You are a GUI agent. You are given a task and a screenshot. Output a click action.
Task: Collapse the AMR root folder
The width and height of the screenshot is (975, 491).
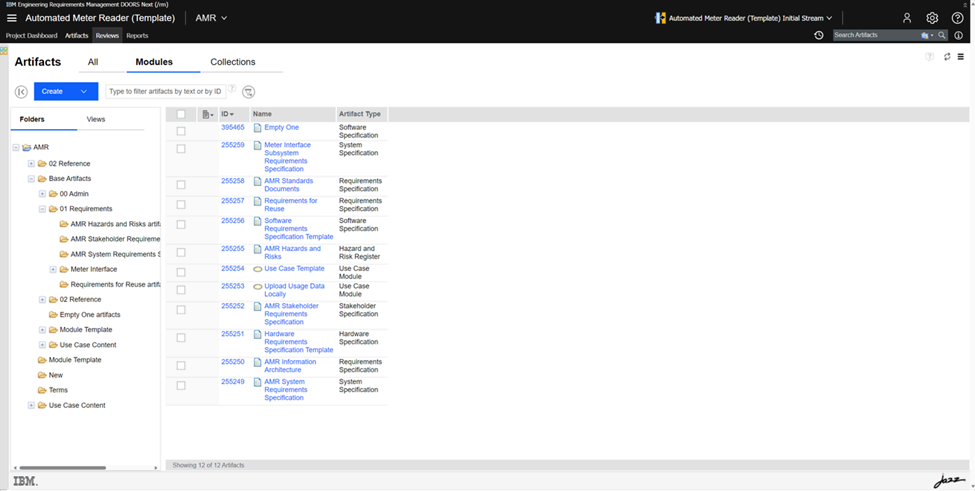point(16,148)
